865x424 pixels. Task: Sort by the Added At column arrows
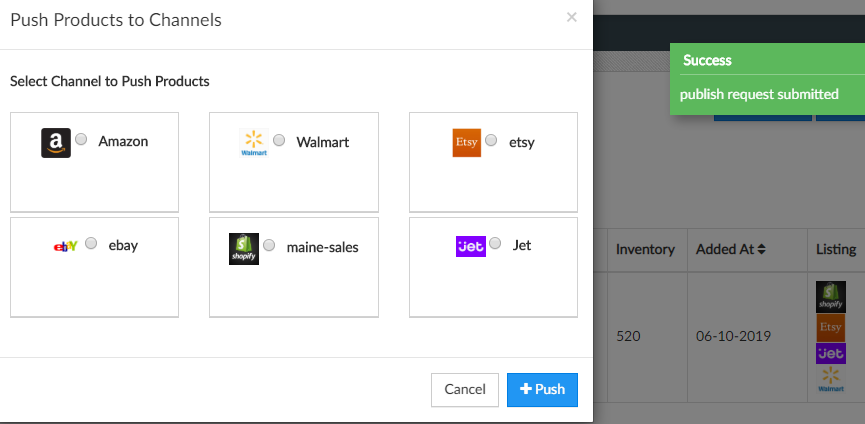click(762, 249)
